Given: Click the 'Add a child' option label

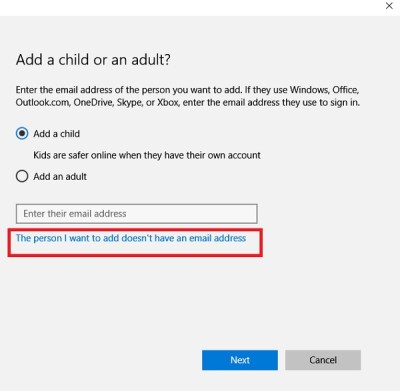Looking at the screenshot, I should point(57,134).
